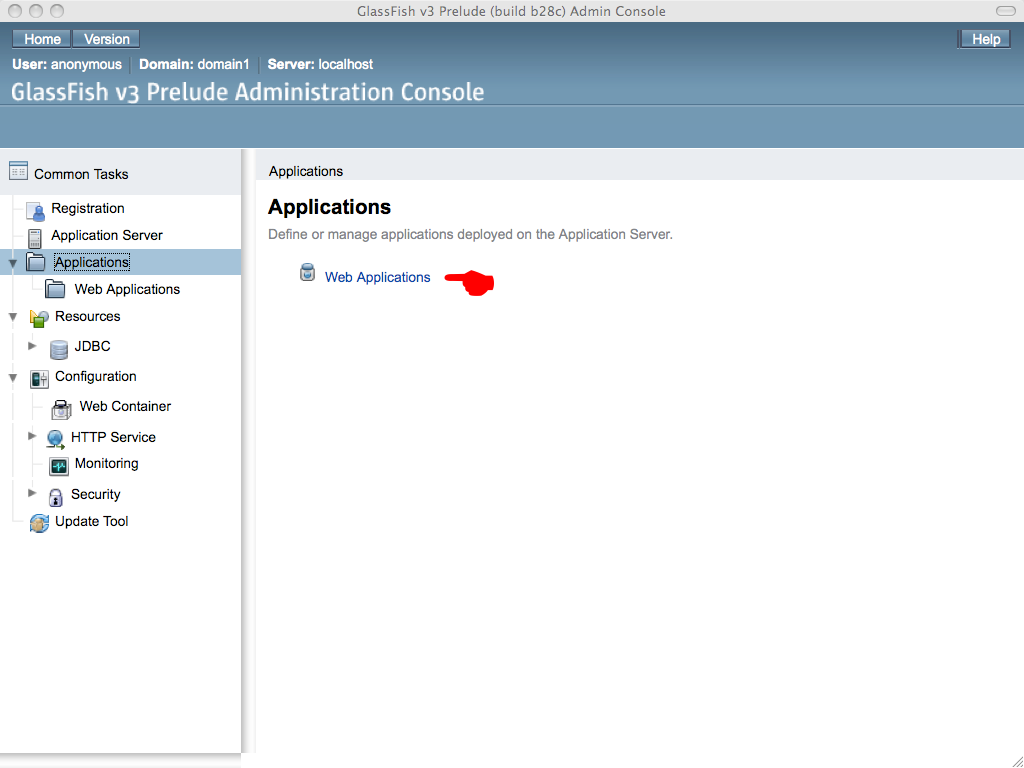Click the Application Server icon
This screenshot has width=1024, height=768.
[35, 238]
